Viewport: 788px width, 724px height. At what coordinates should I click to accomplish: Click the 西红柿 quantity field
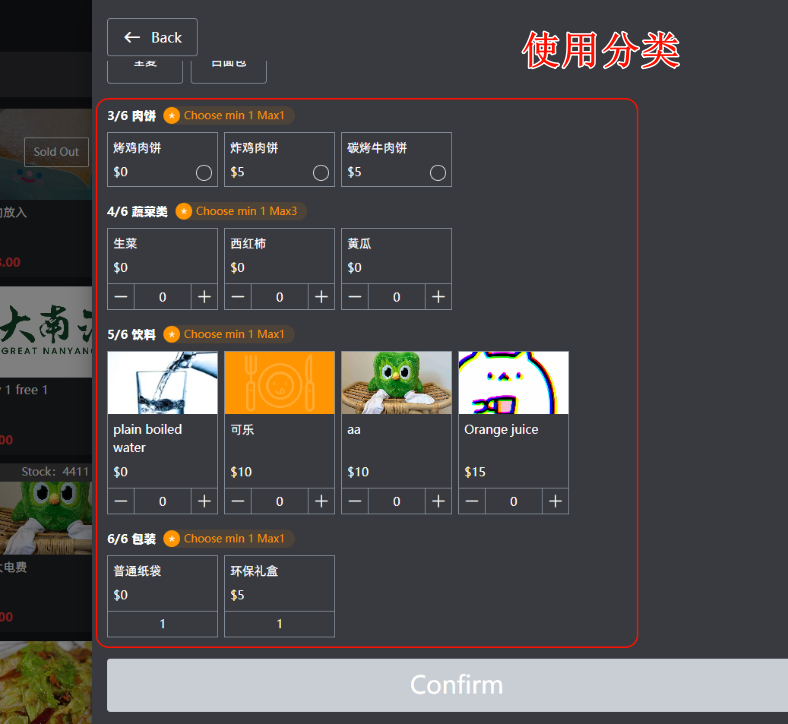click(x=279, y=297)
